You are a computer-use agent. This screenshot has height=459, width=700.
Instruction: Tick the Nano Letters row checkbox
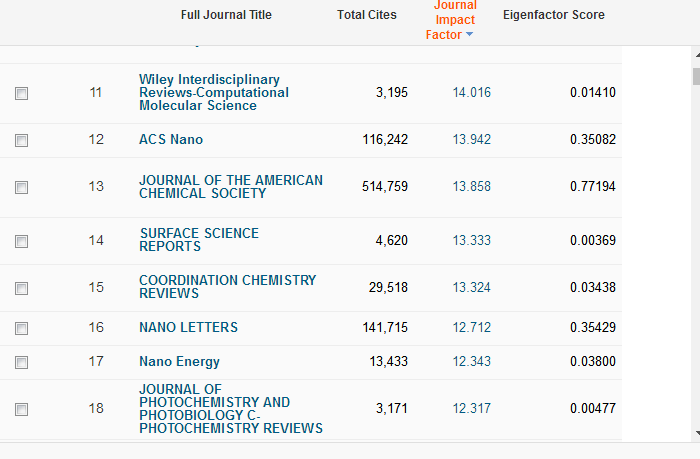22,328
